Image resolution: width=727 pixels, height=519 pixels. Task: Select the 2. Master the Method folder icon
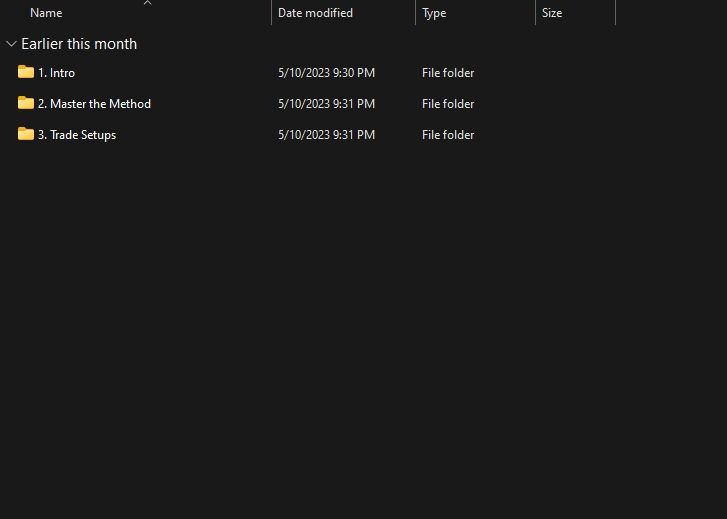coord(26,103)
